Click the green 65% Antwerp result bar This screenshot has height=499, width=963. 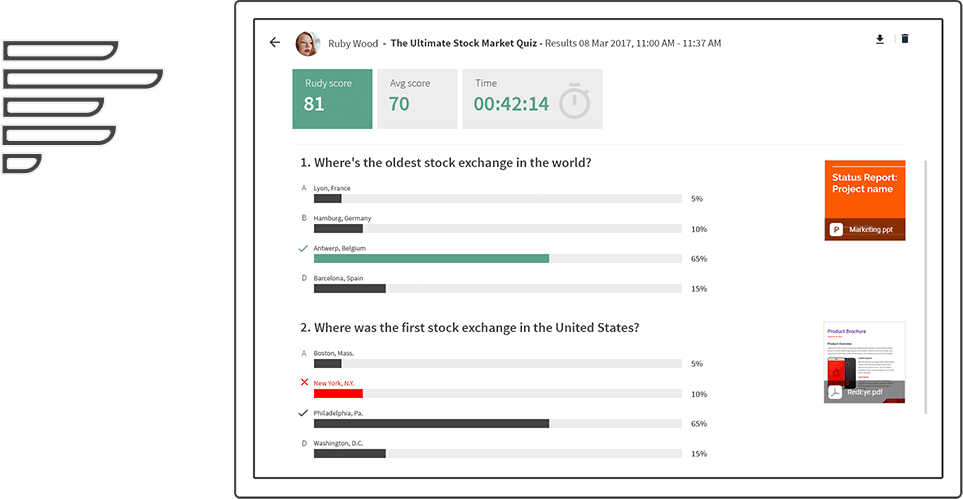coord(431,259)
